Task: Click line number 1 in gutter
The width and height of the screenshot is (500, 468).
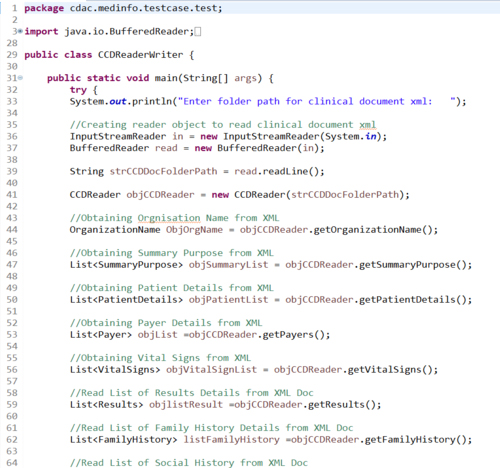Action: [x=14, y=8]
